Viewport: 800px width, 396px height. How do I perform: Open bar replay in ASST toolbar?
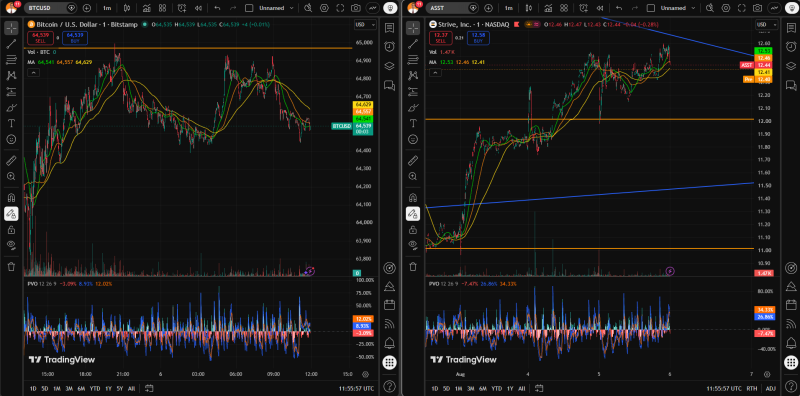click(600, 8)
